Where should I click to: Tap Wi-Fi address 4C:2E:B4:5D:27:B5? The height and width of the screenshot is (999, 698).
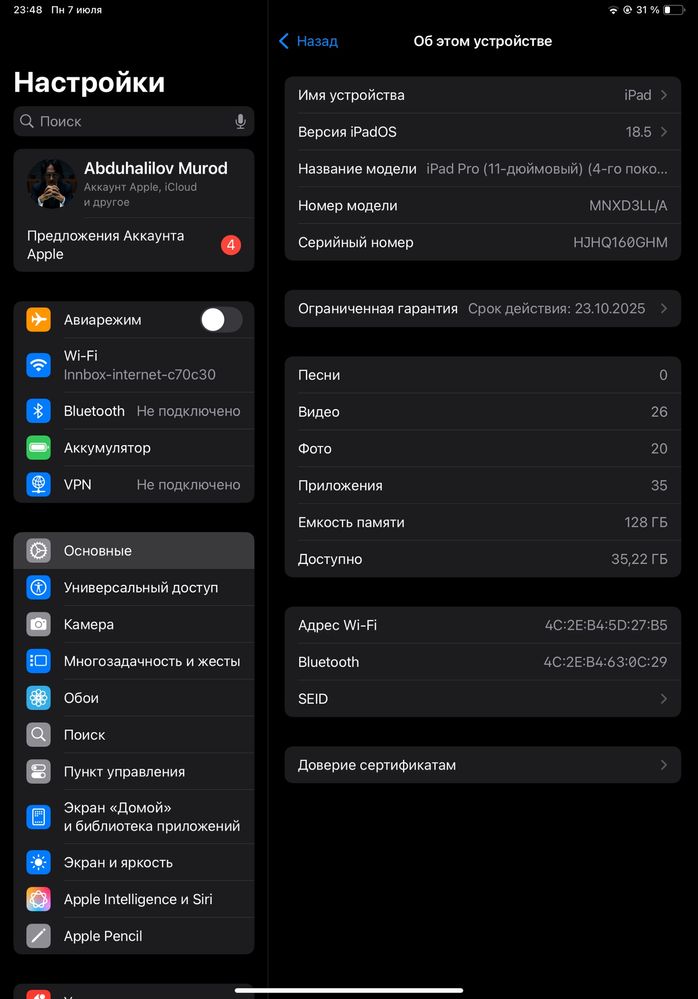[606, 625]
